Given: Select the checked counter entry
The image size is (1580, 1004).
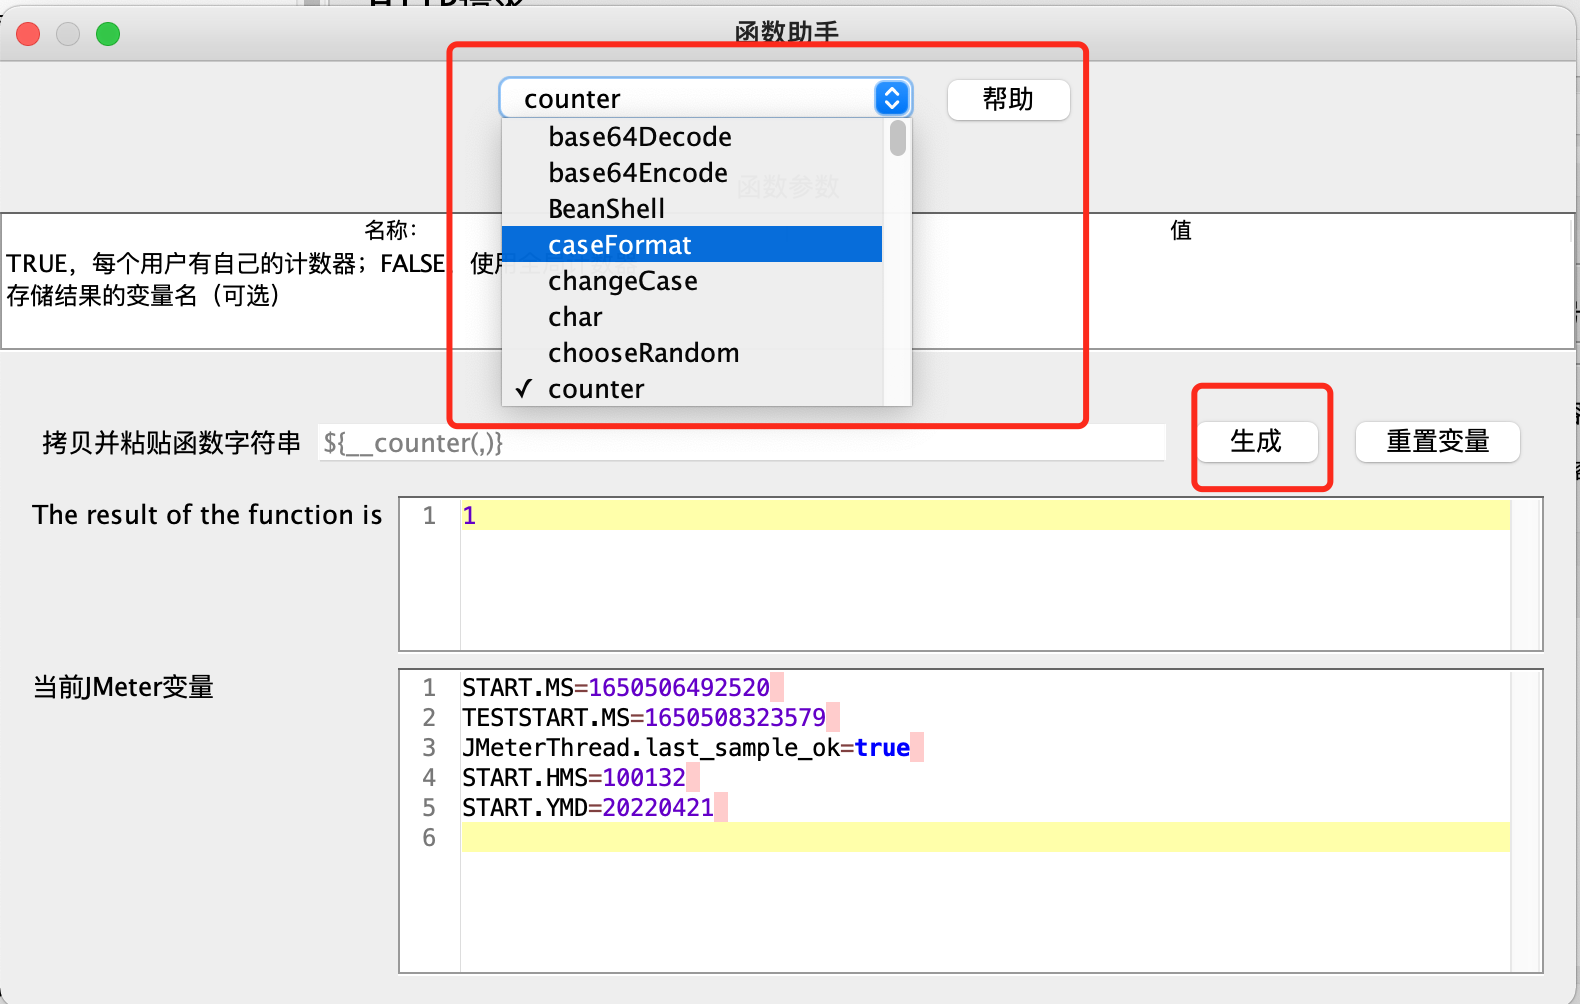Looking at the screenshot, I should click(x=692, y=389).
